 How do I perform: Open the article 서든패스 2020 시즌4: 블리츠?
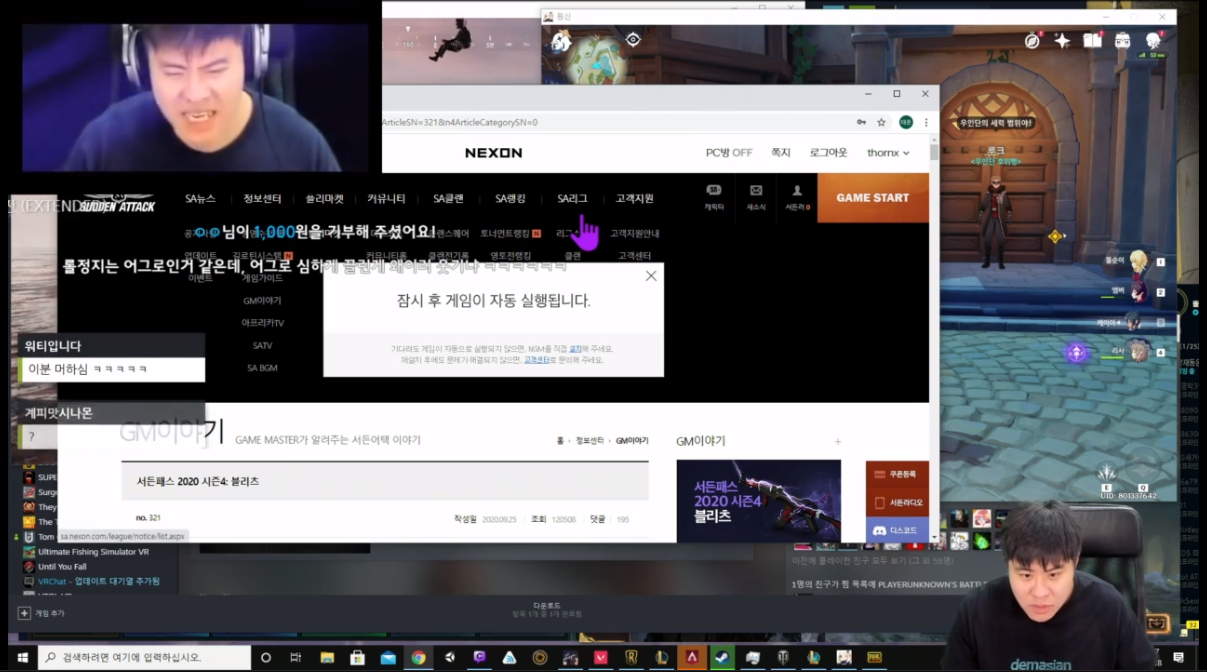pos(198,481)
